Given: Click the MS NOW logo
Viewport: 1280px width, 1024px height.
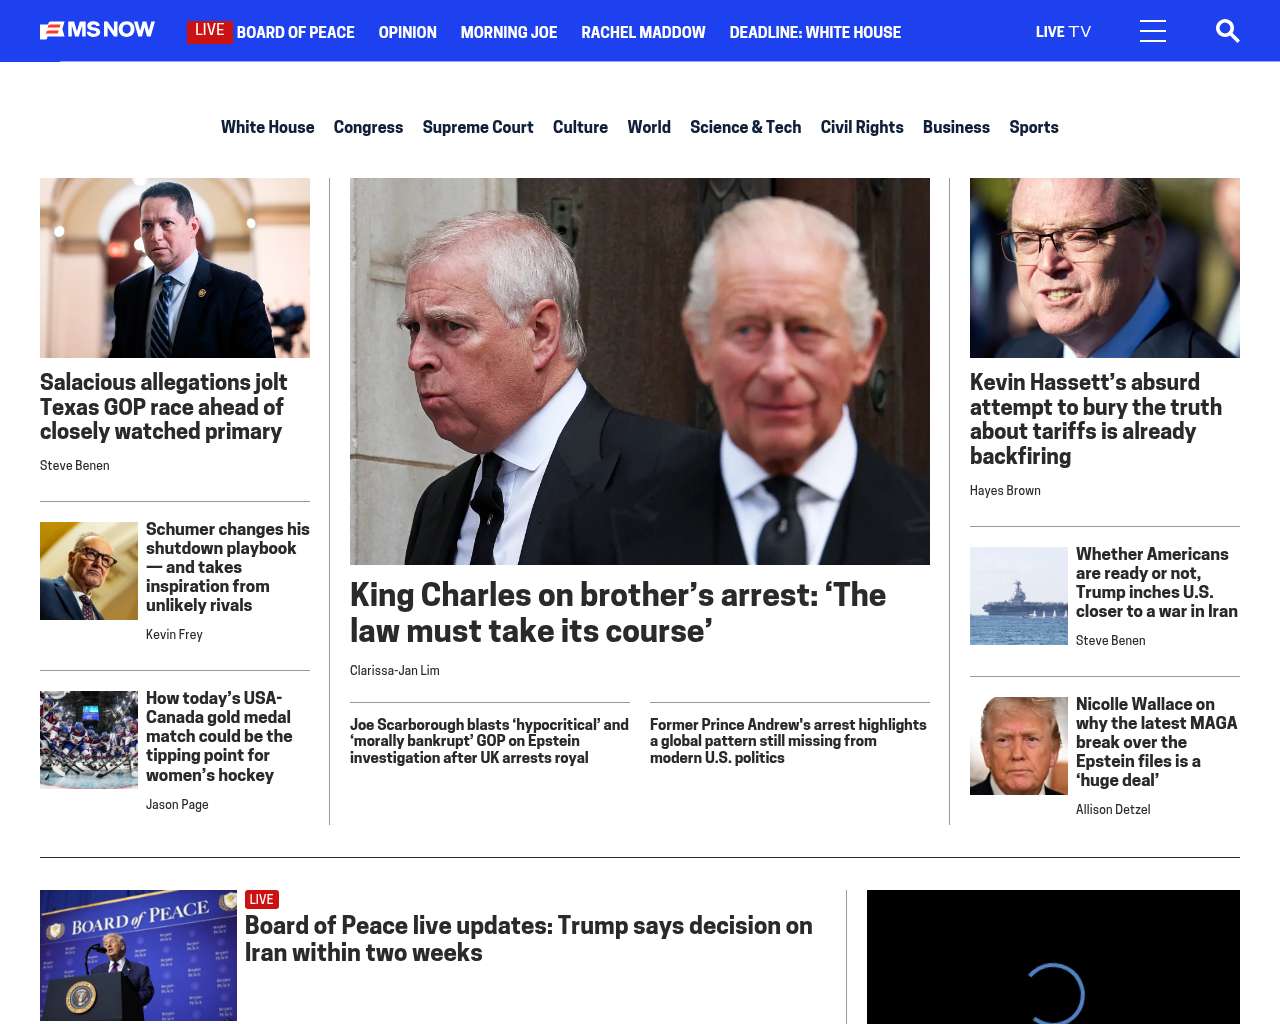Looking at the screenshot, I should (97, 30).
